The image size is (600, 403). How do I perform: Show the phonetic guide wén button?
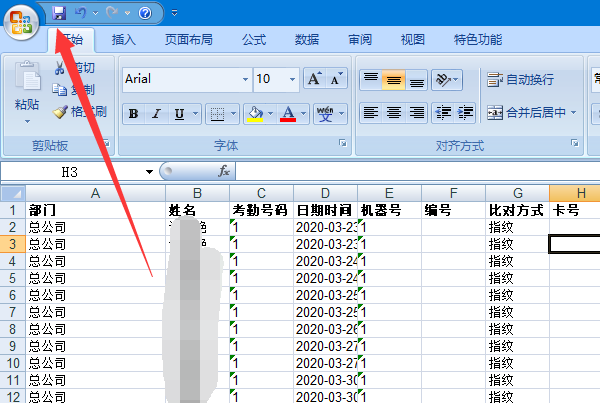pyautogui.click(x=325, y=114)
